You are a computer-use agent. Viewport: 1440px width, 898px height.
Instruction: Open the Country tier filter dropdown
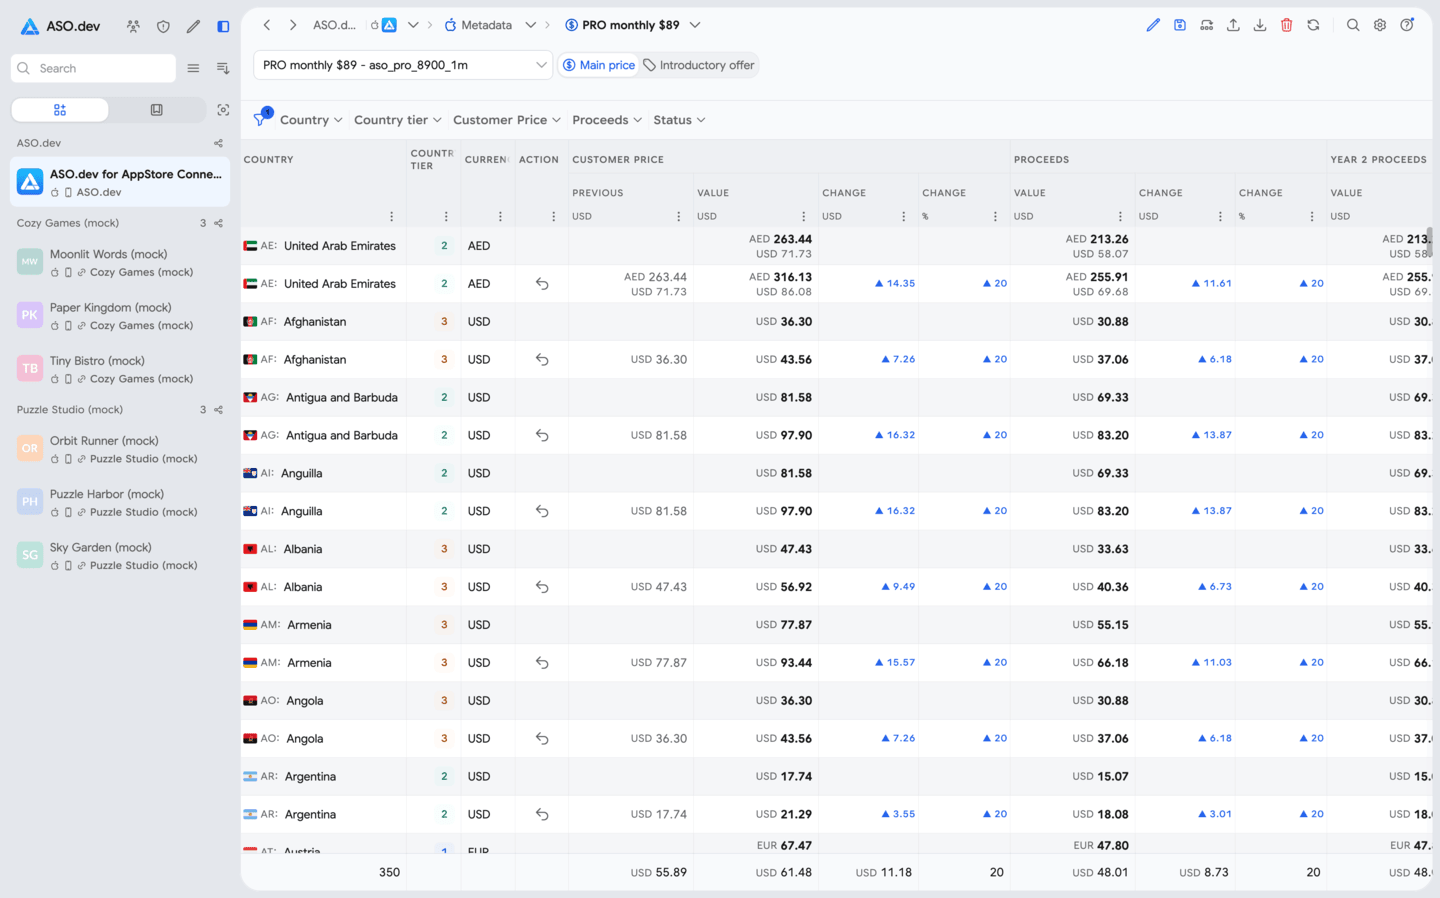(x=398, y=120)
